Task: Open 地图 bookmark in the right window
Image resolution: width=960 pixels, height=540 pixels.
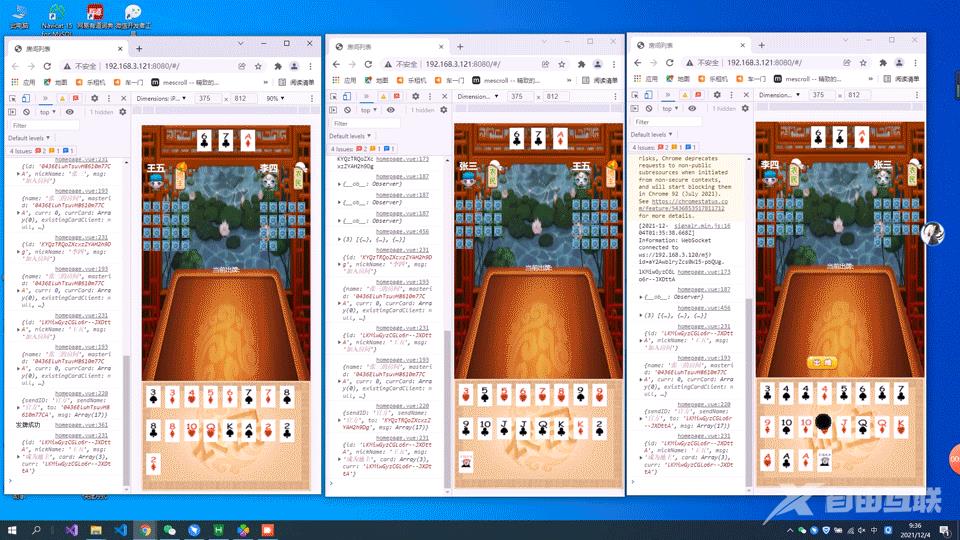Action: (x=678, y=78)
